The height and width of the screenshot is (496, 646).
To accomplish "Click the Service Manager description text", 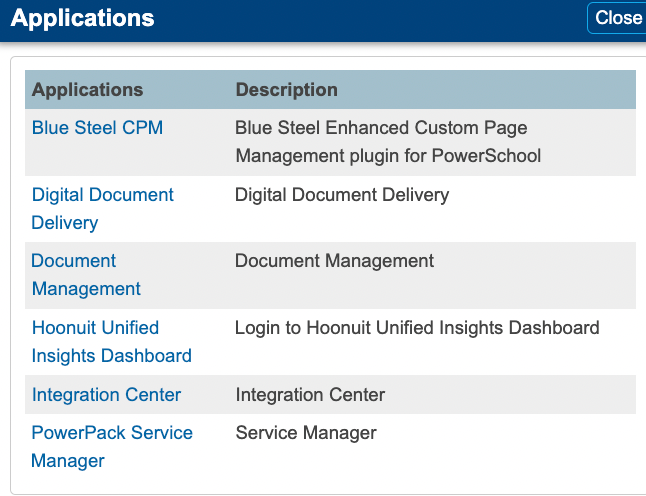I will pos(305,433).
